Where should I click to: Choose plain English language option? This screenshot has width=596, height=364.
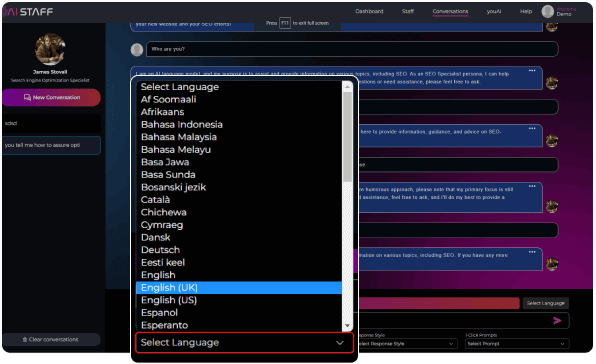[239, 275]
